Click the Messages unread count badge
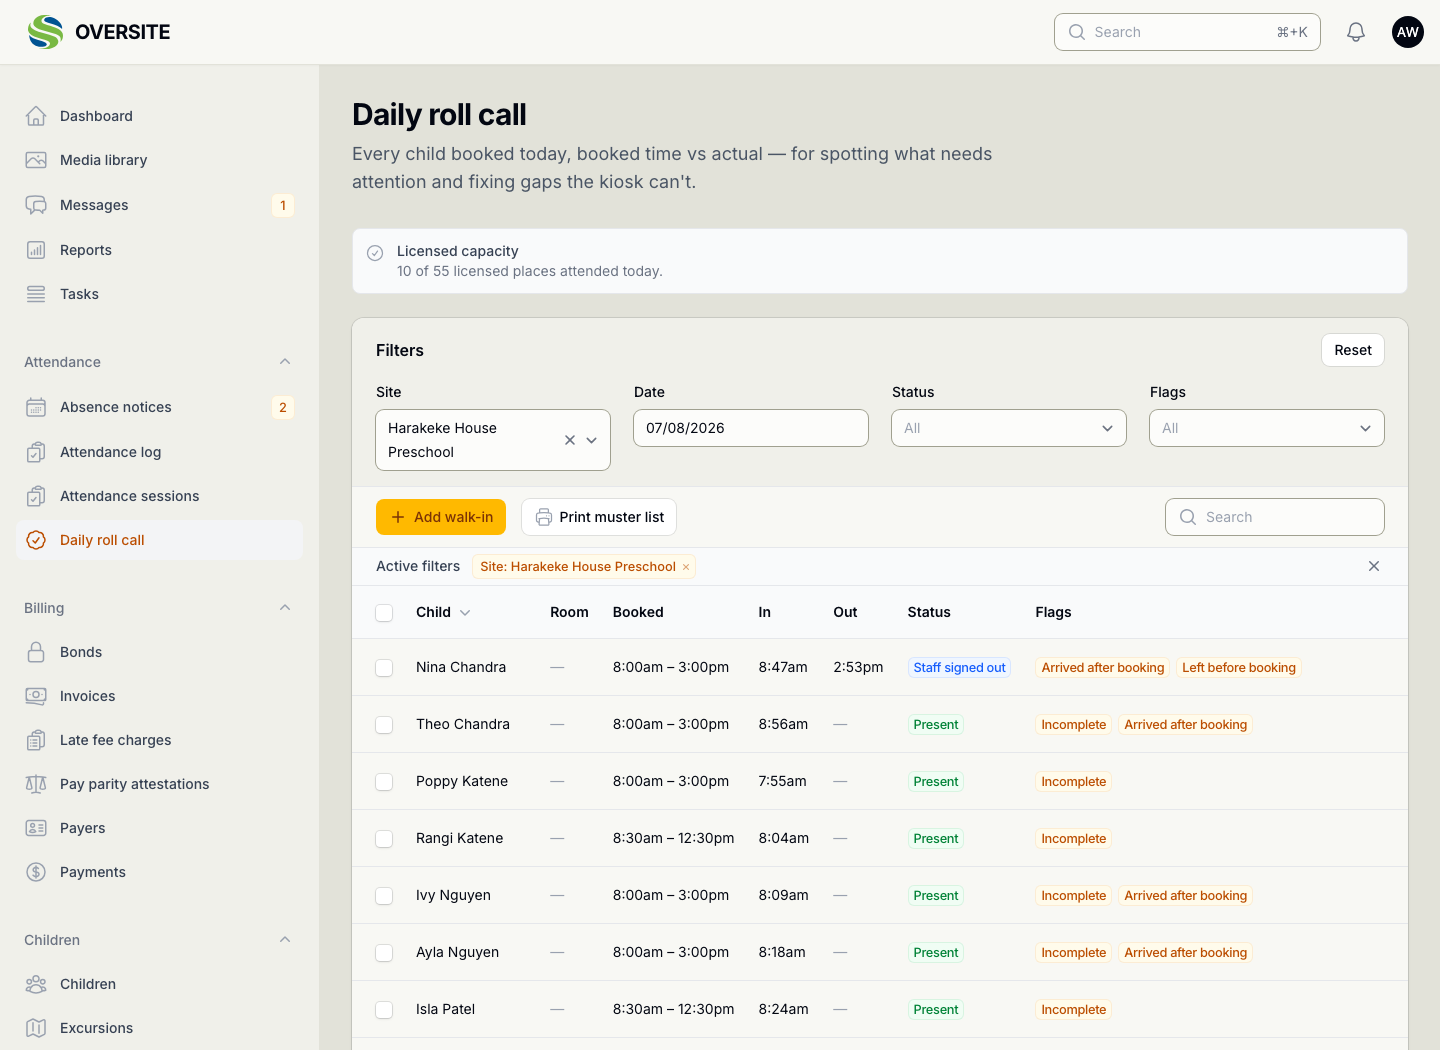Viewport: 1440px width, 1050px height. [283, 205]
